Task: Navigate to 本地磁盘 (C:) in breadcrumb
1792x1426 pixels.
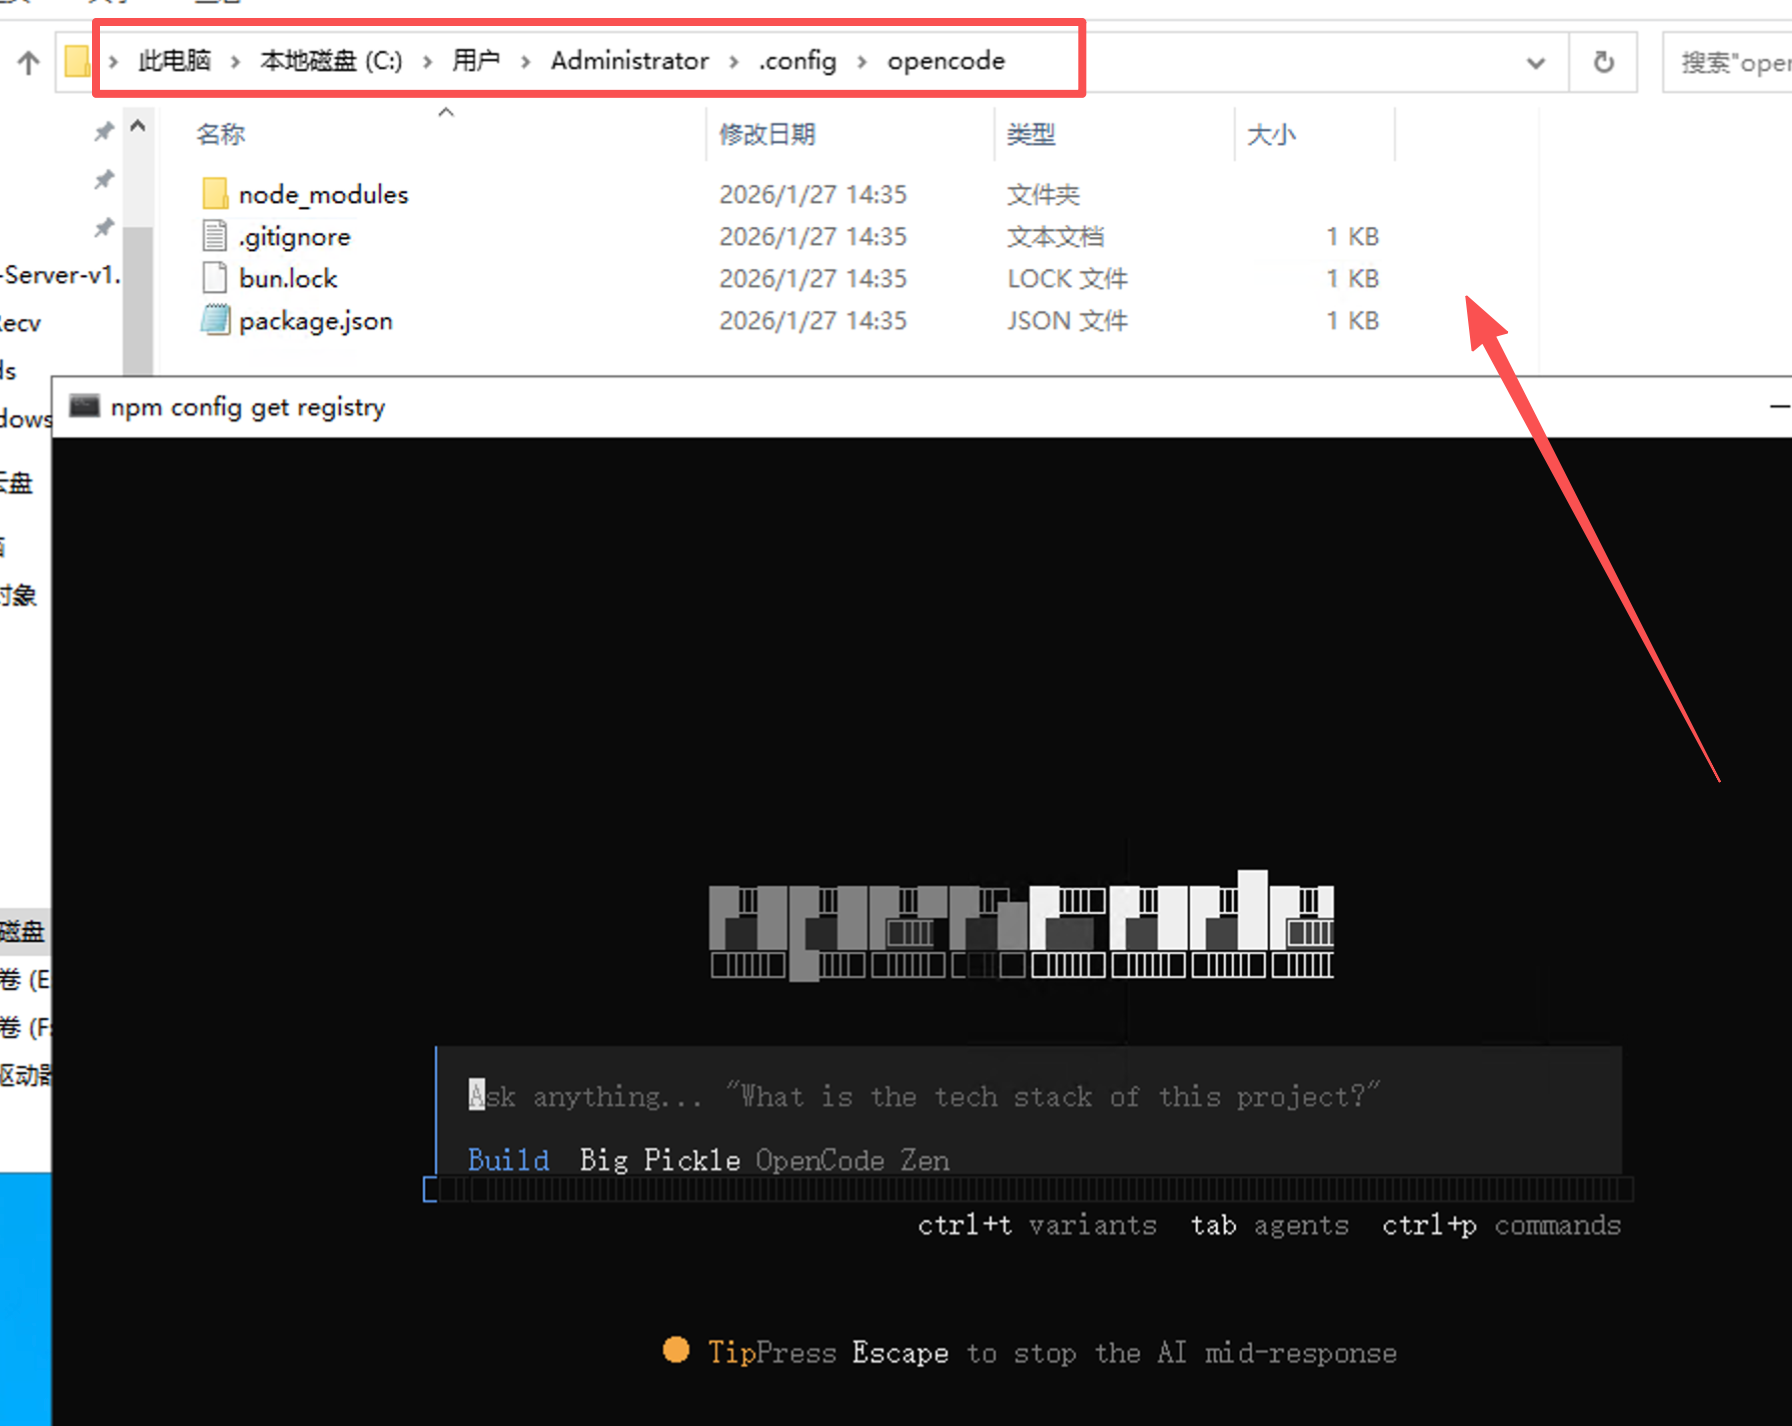Action: point(331,61)
